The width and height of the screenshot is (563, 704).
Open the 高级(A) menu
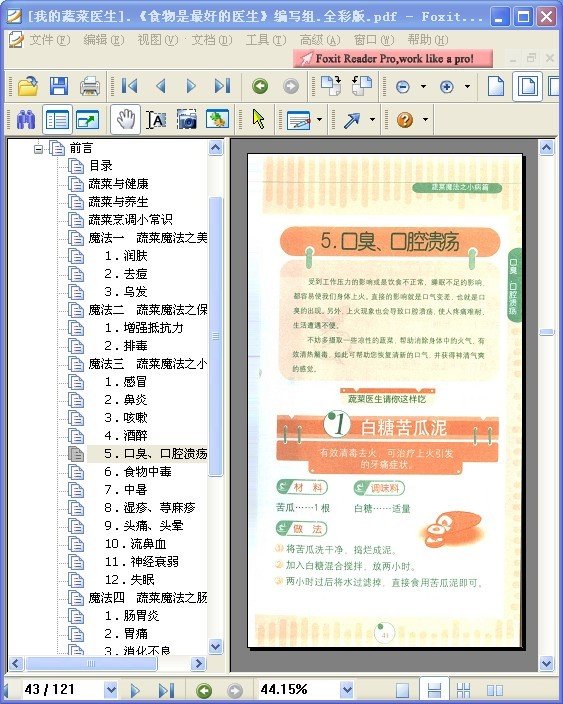[320, 40]
